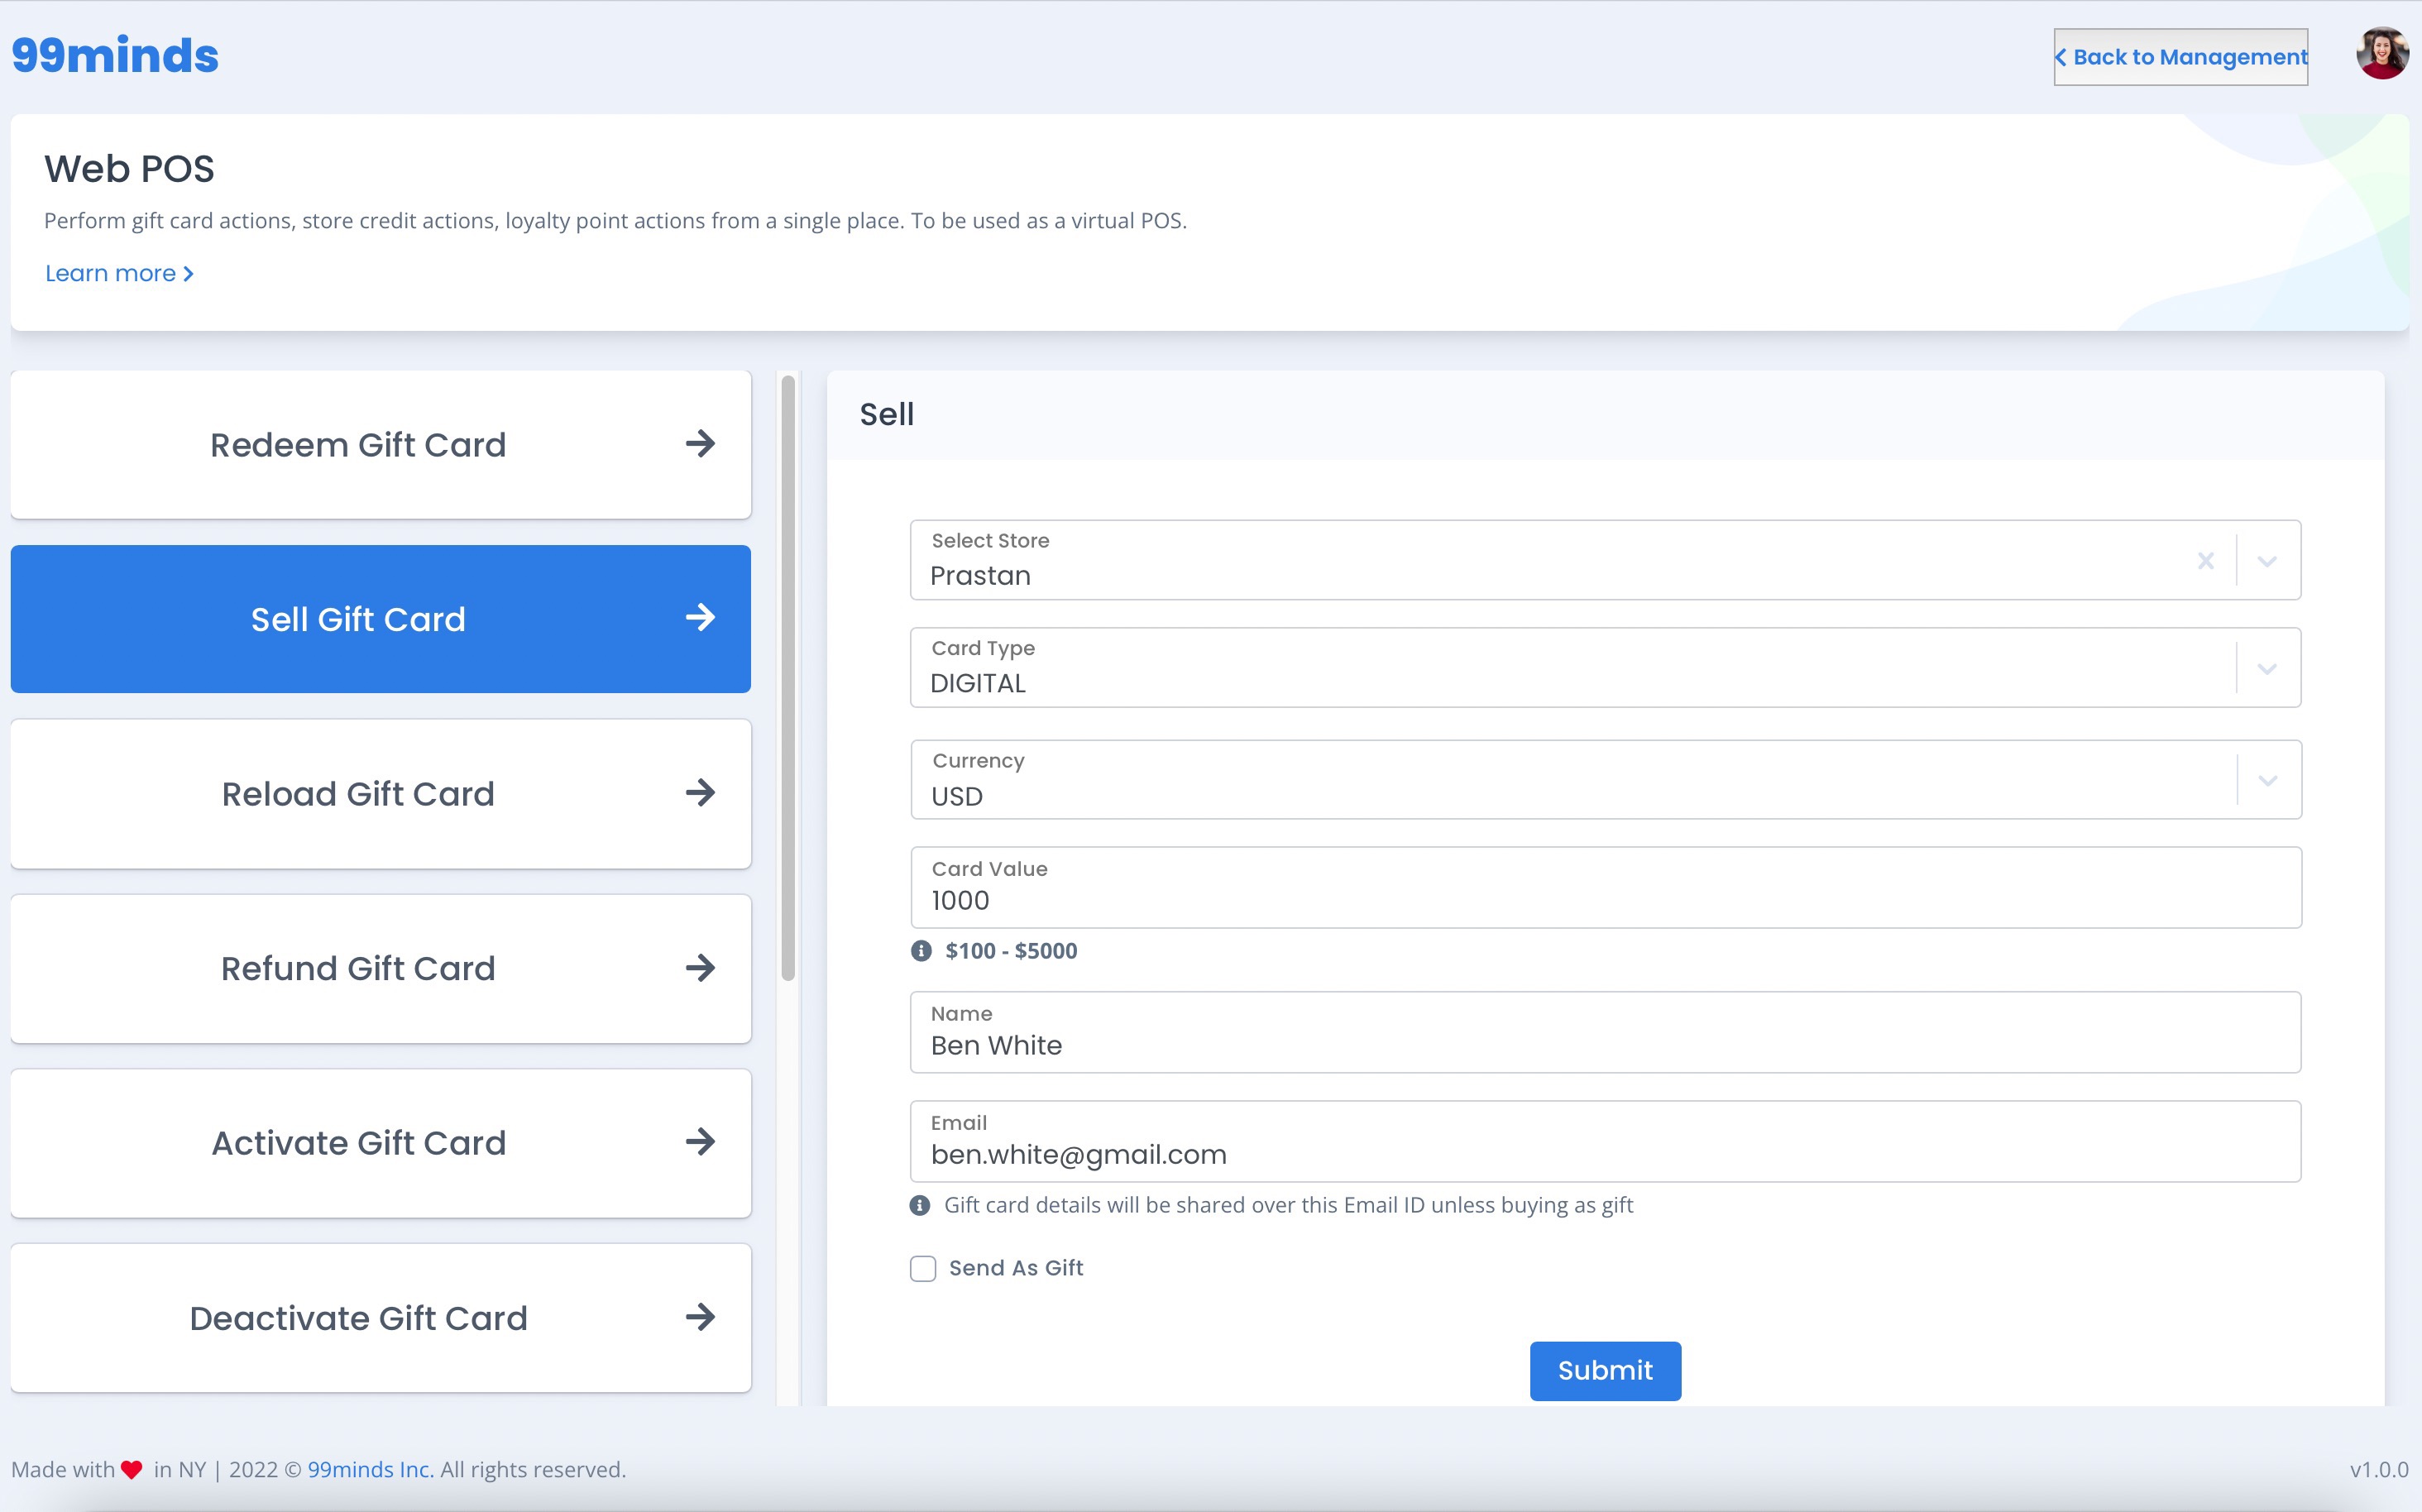Click the $100 - $5000 range text

click(1011, 951)
